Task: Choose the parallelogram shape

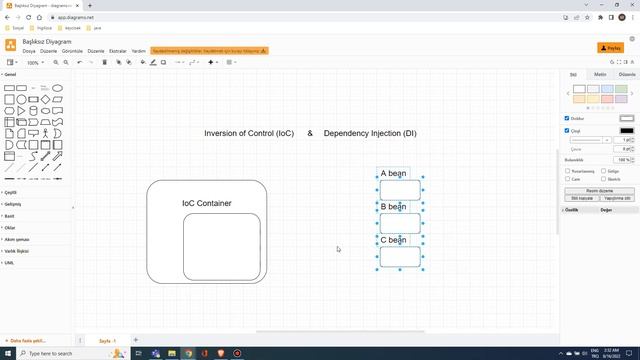Action: click(x=58, y=99)
